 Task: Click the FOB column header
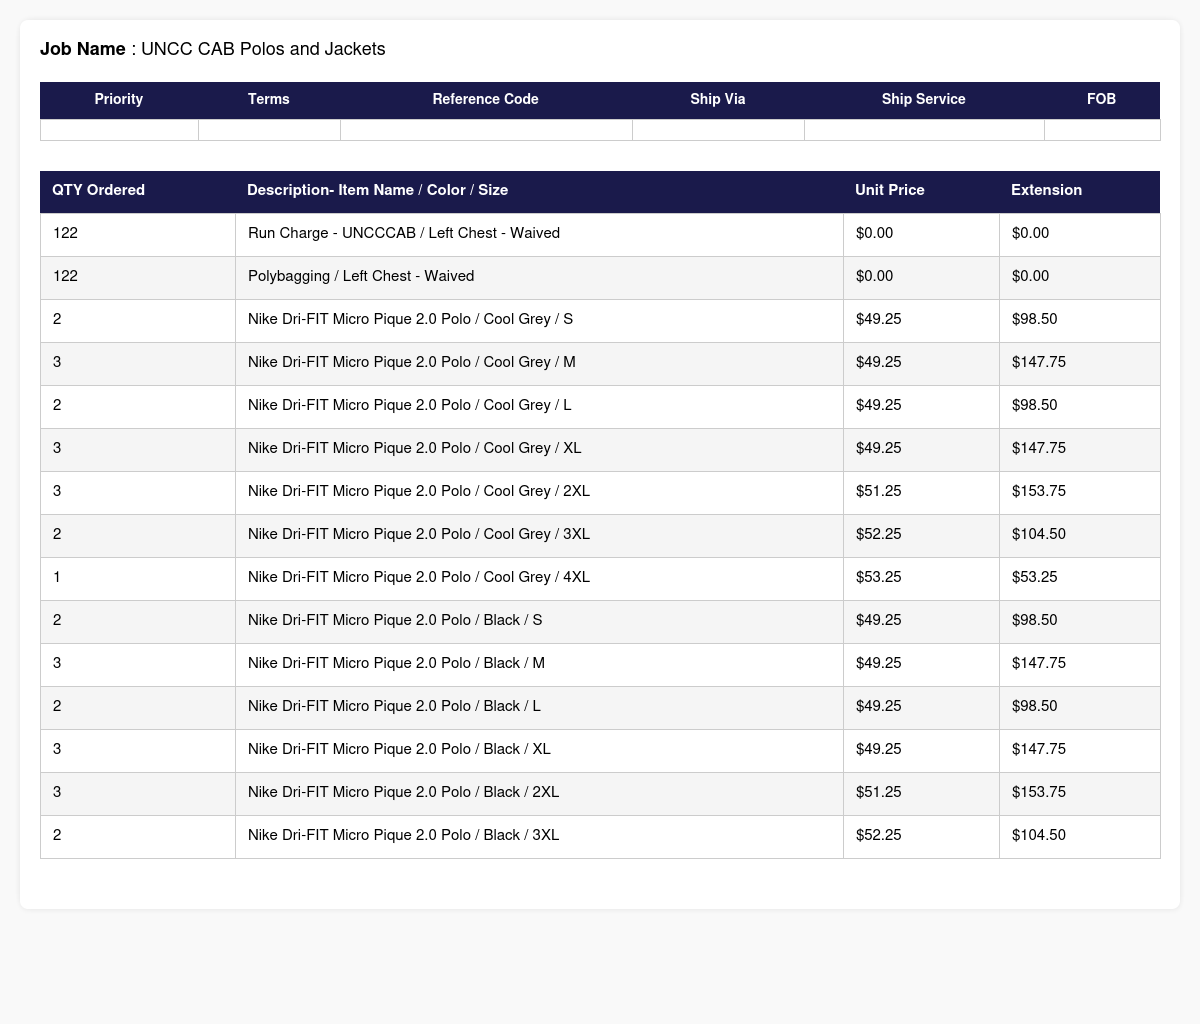pos(1102,99)
